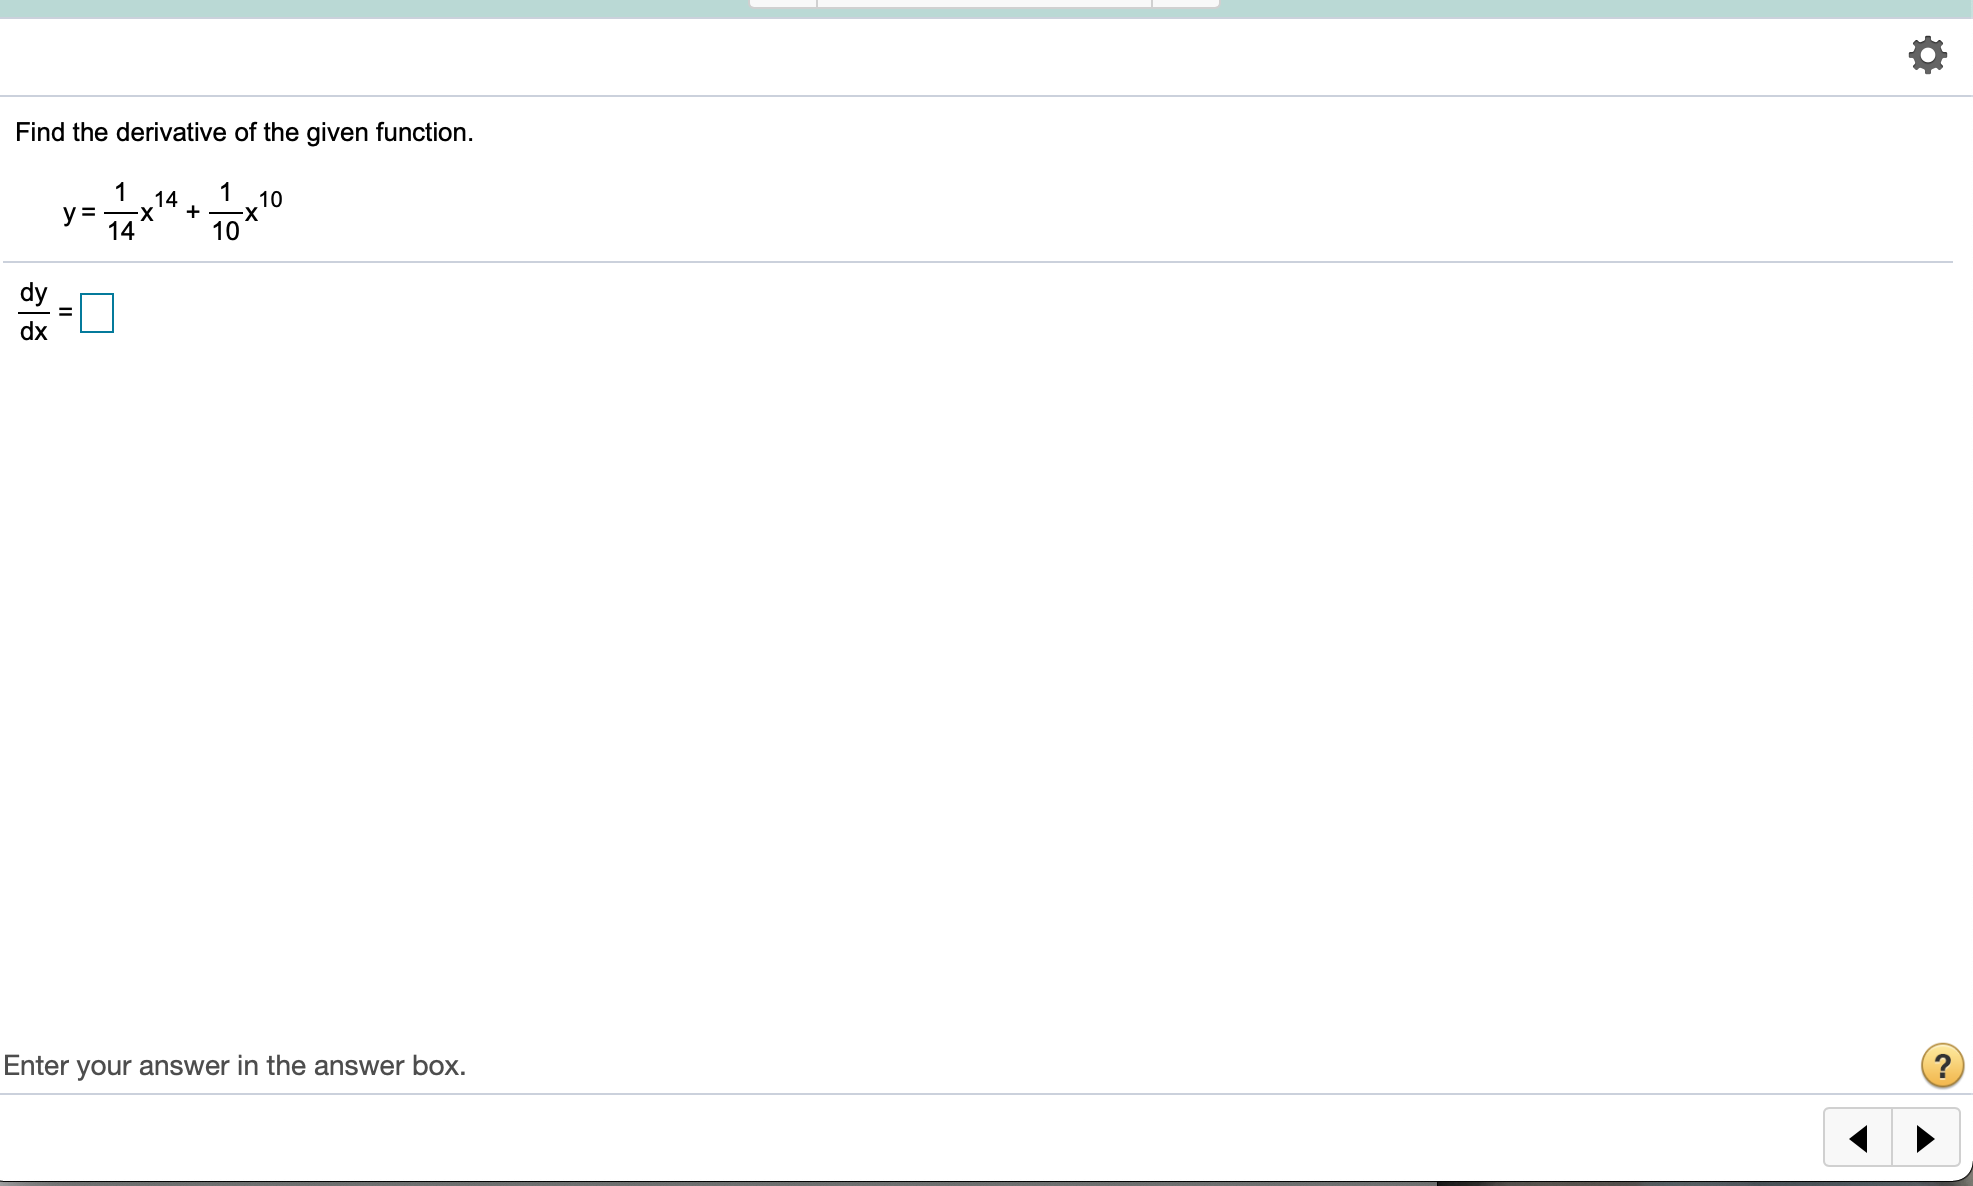Screen dimensions: 1973x1186
Task: Click the teal header strip at top
Action: (400, 8)
